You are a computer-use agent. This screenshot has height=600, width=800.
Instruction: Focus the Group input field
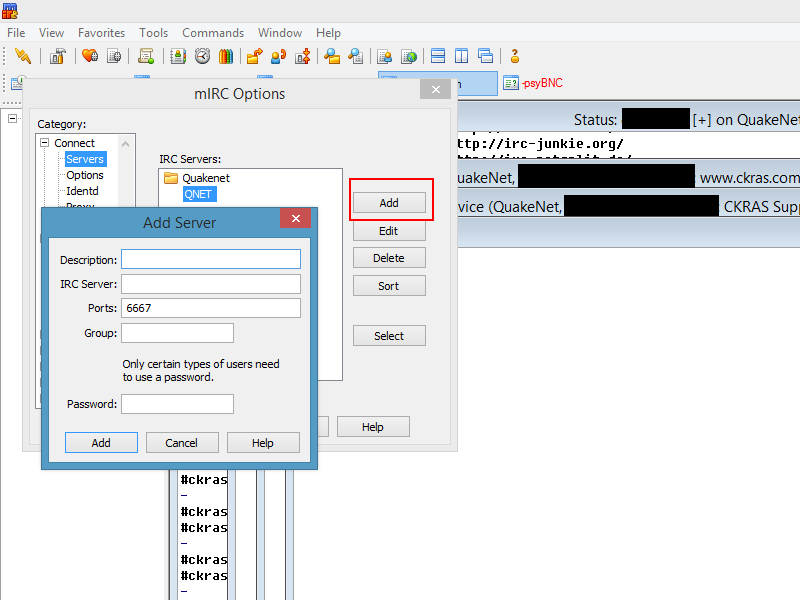coord(178,333)
